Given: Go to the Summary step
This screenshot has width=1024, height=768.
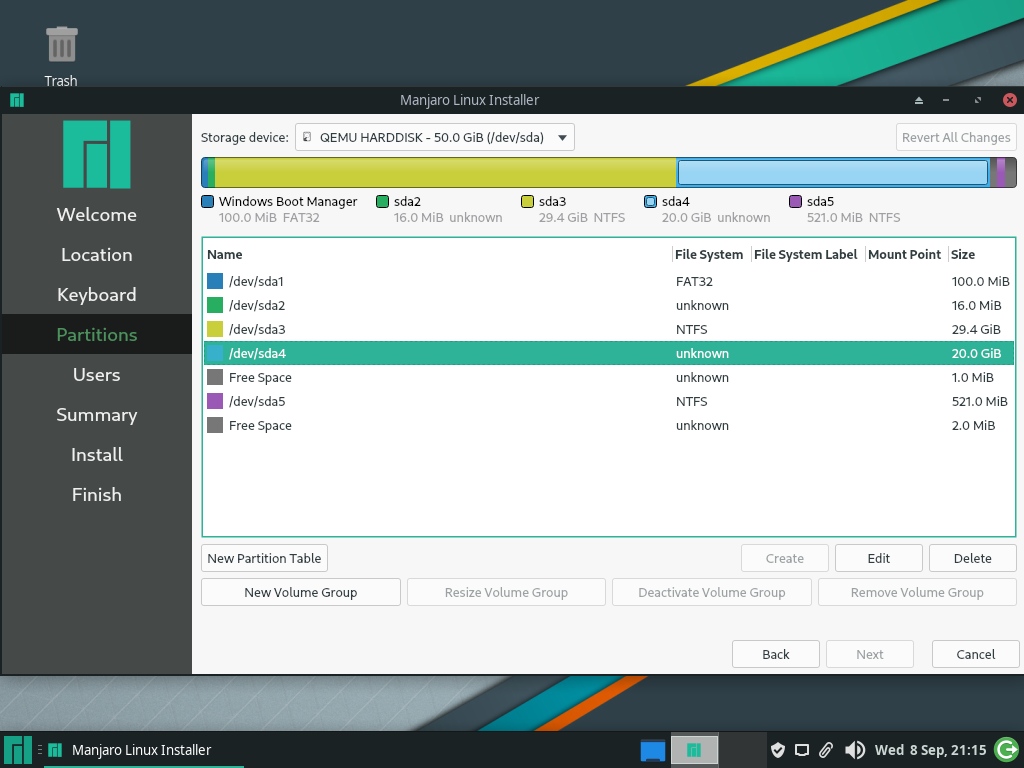Looking at the screenshot, I should tap(97, 415).
